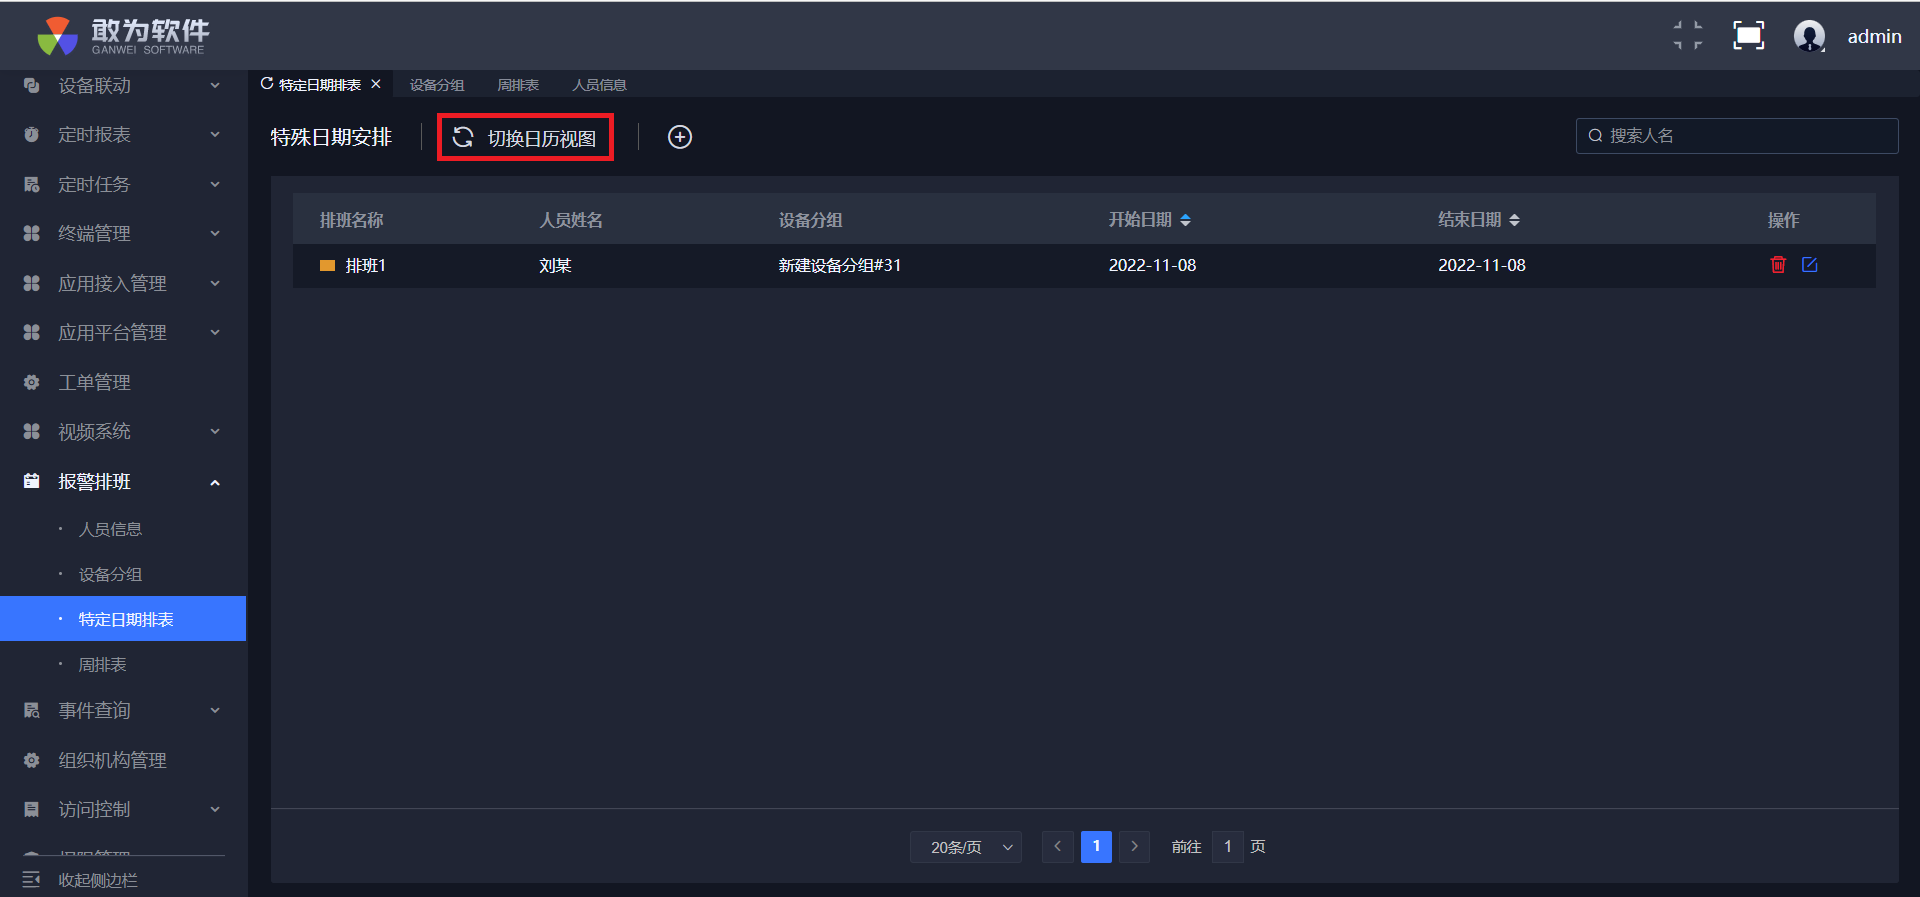Expand the 终端管理 menu
1920x897 pixels.
215,234
